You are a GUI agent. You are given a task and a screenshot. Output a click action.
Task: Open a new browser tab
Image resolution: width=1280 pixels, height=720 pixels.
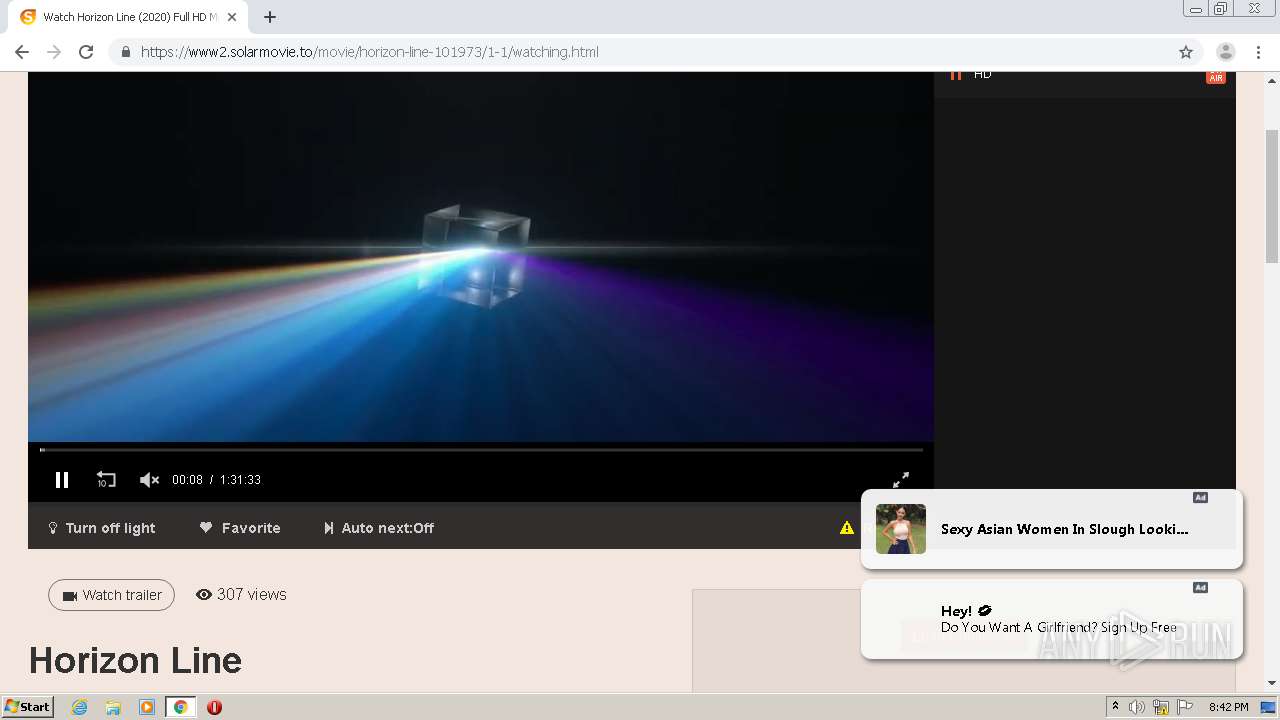270,17
